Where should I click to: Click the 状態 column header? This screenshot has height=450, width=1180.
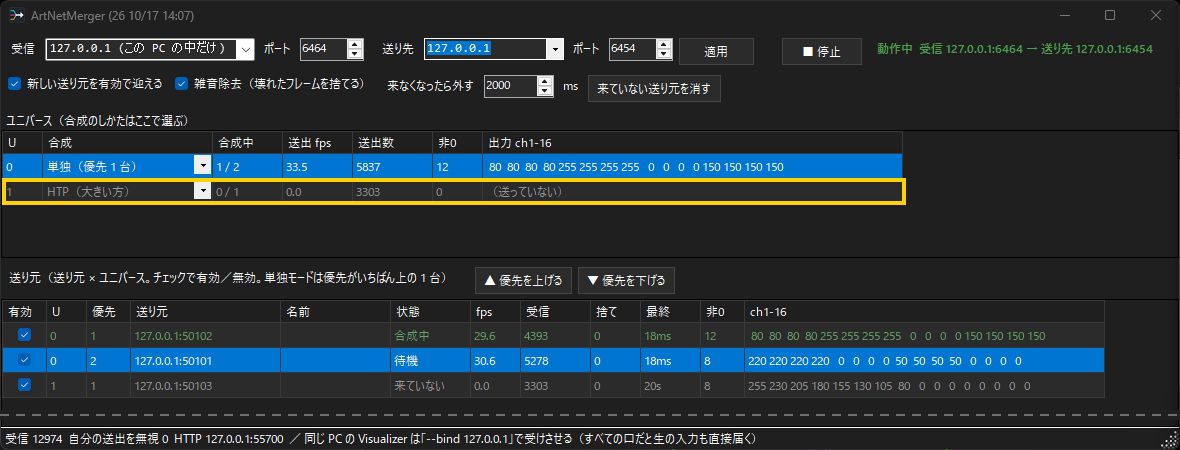430,312
